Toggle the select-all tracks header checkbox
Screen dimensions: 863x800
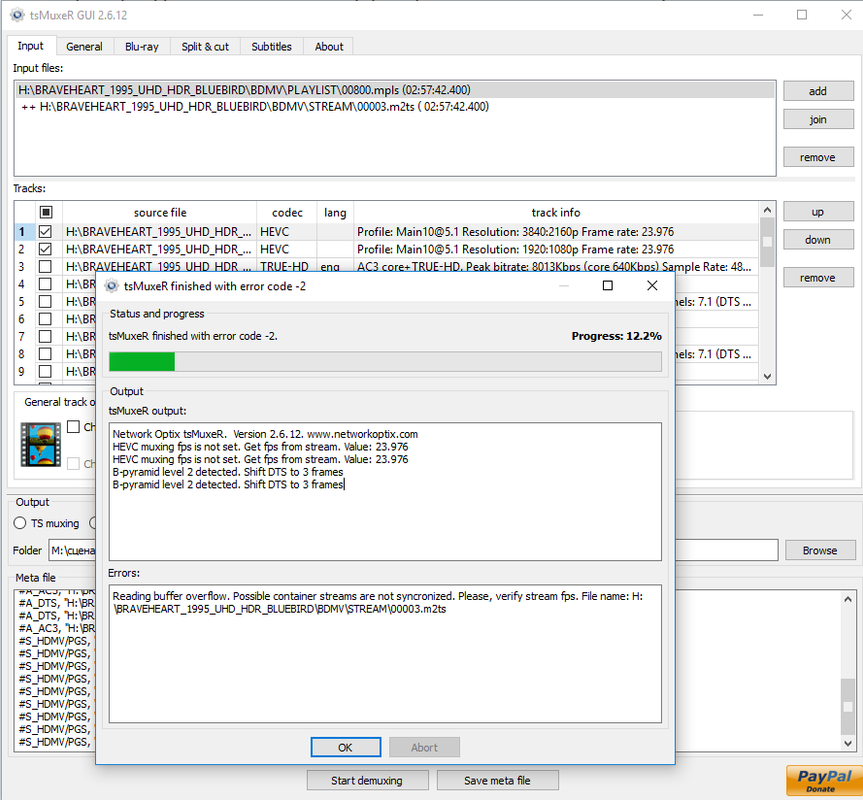[46, 212]
